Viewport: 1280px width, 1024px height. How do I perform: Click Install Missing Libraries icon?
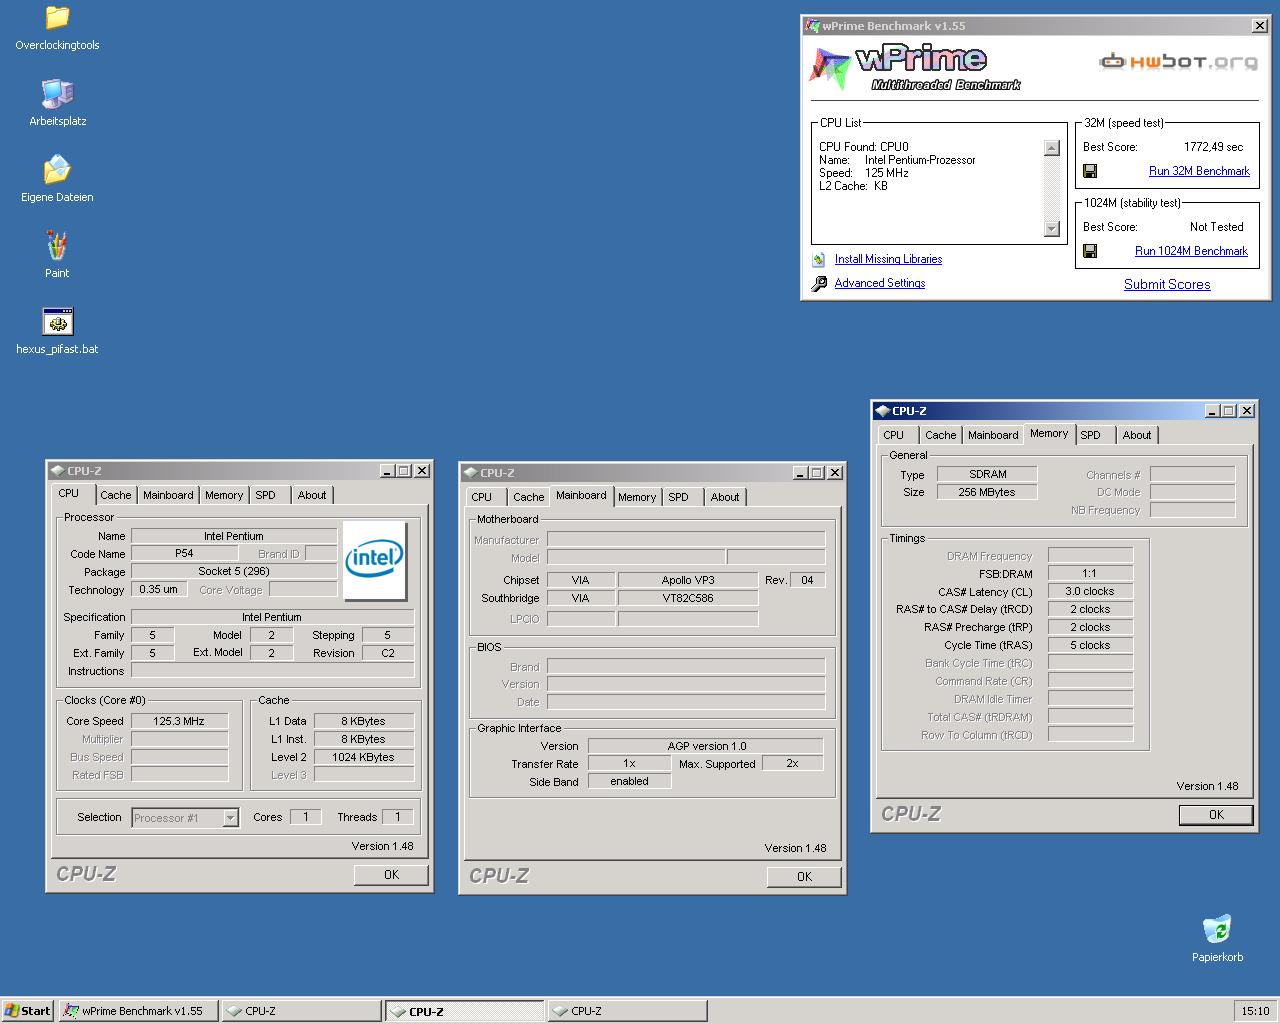(x=818, y=259)
